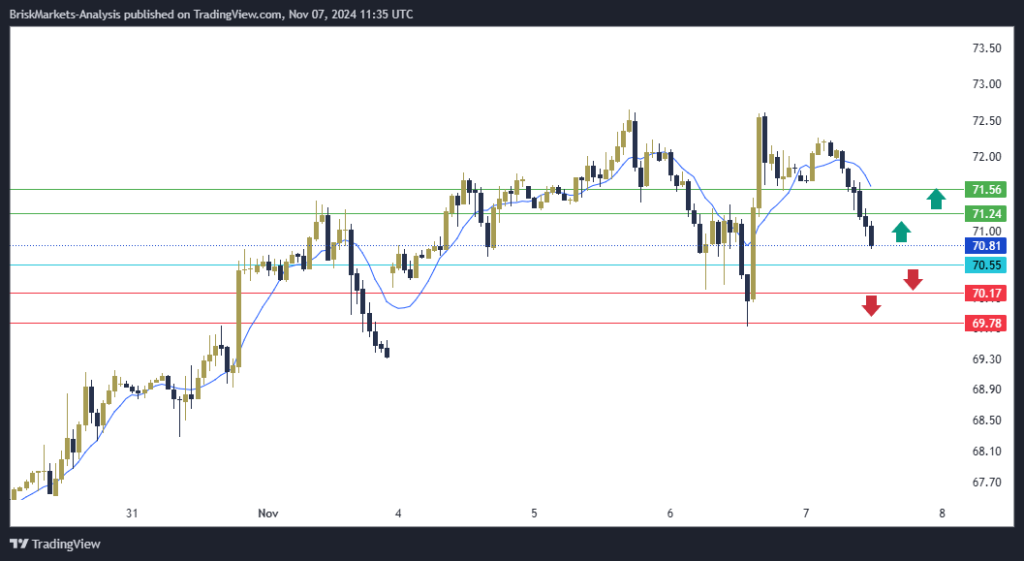Select the blue 70.81 current price label

click(986, 245)
